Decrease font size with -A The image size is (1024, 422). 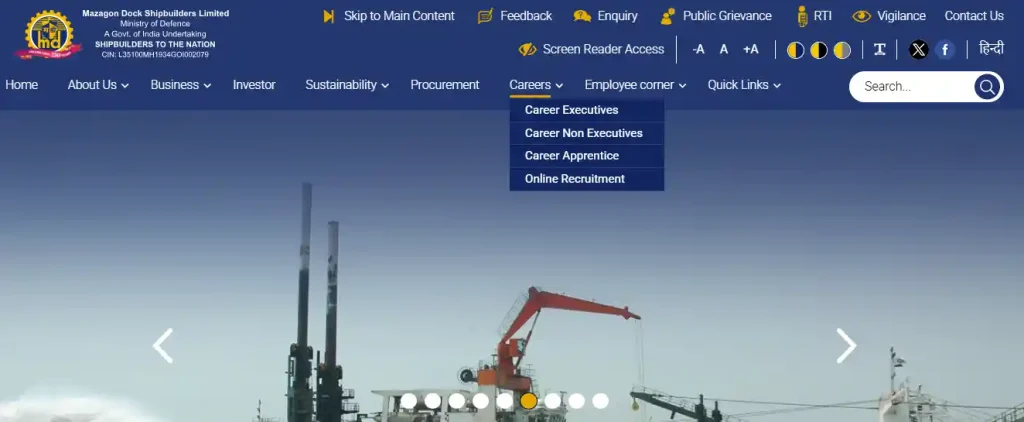tap(698, 50)
